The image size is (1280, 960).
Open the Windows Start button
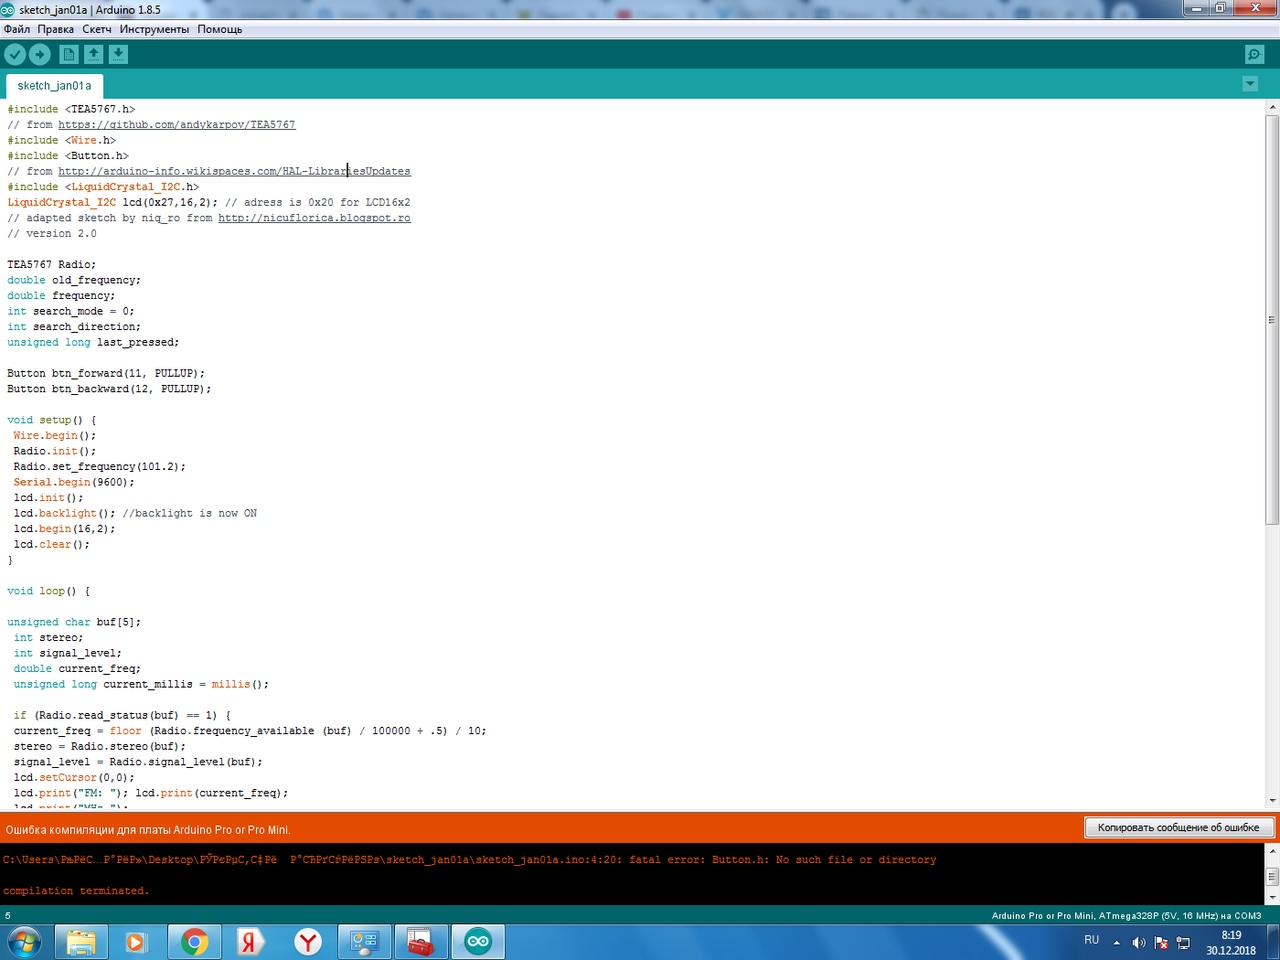[x=24, y=942]
